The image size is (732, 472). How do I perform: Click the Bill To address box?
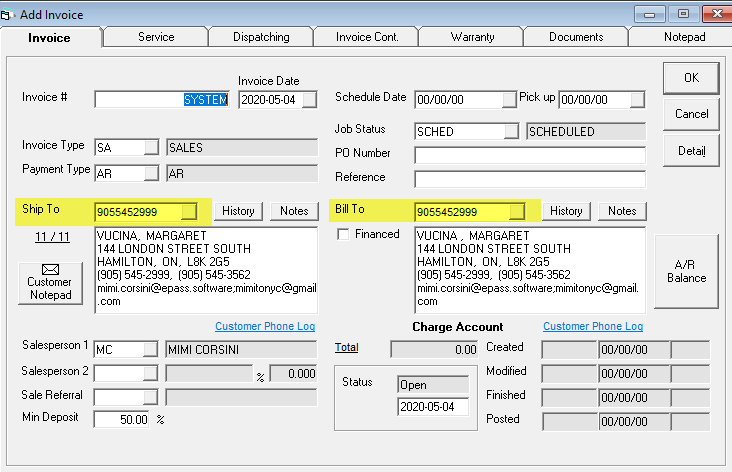click(530, 270)
